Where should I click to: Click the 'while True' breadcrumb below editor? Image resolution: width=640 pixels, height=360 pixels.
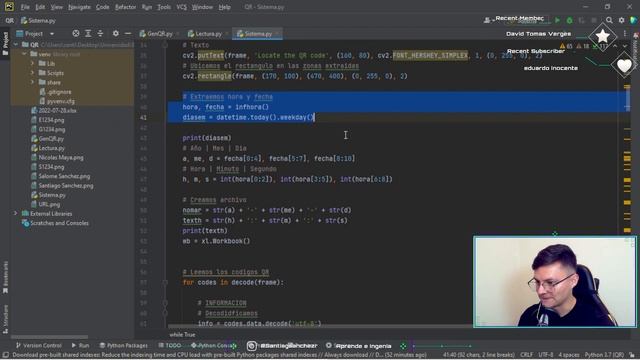click(182, 335)
